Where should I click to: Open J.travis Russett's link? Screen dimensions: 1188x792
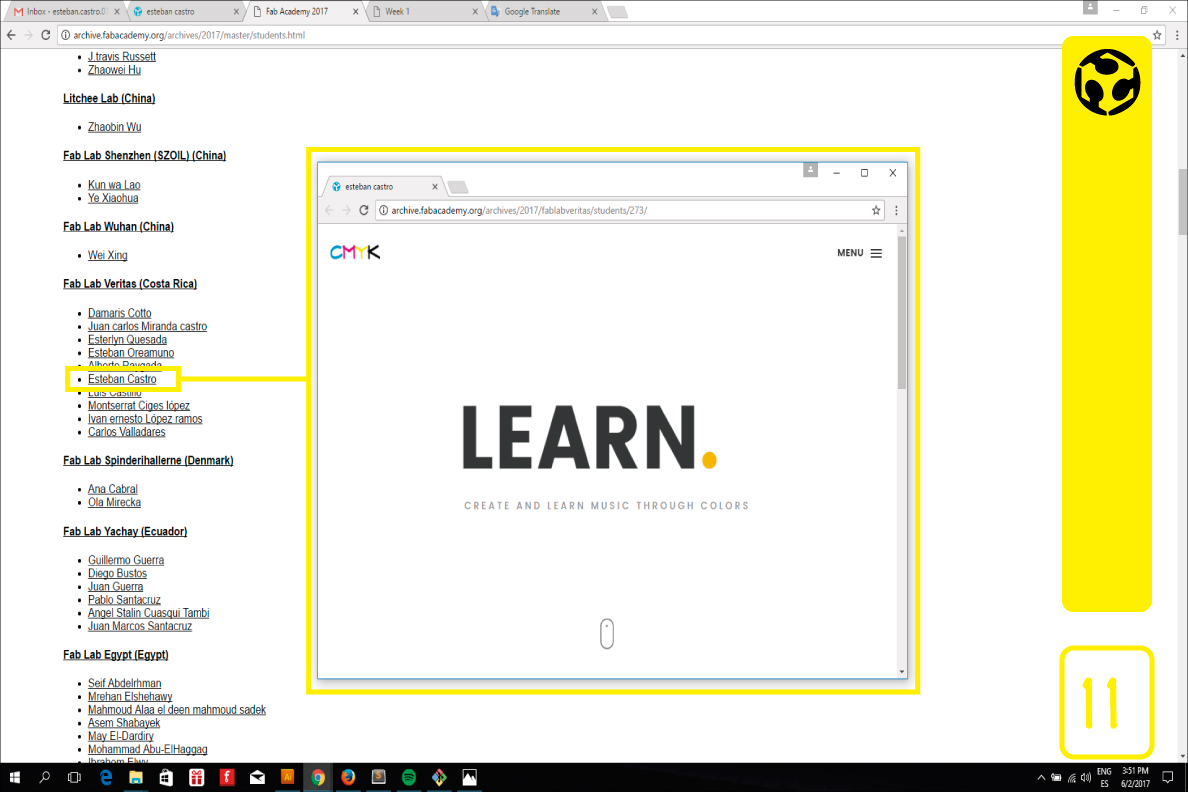122,57
